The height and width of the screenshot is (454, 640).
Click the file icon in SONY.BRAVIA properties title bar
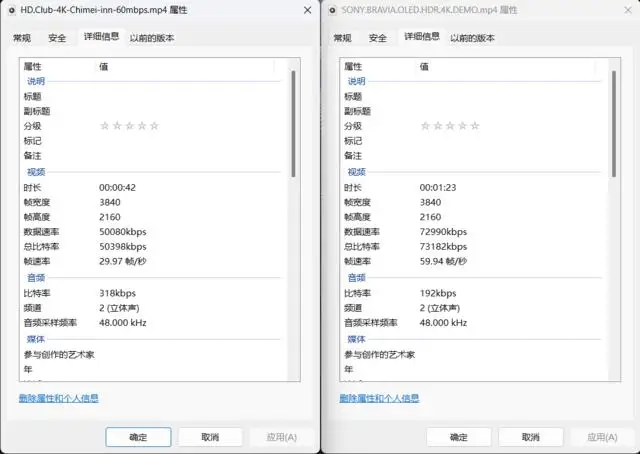coord(332,10)
